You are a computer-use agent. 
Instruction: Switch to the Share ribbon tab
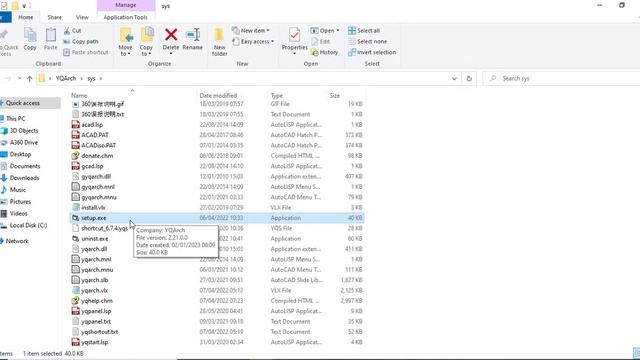[54, 17]
